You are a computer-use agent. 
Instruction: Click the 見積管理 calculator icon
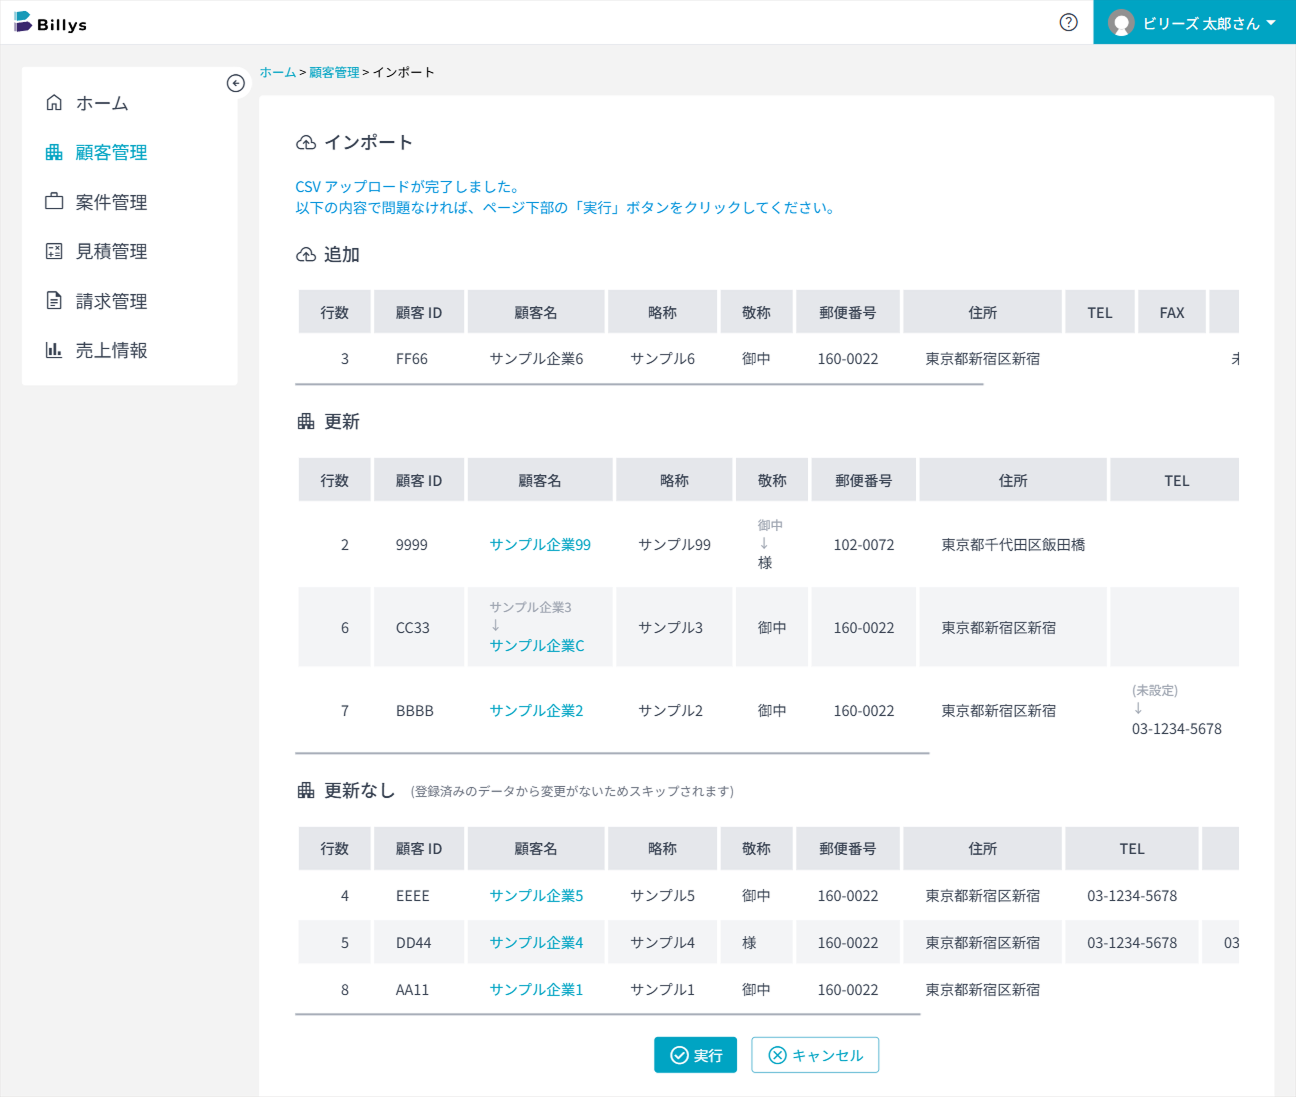[x=54, y=251]
